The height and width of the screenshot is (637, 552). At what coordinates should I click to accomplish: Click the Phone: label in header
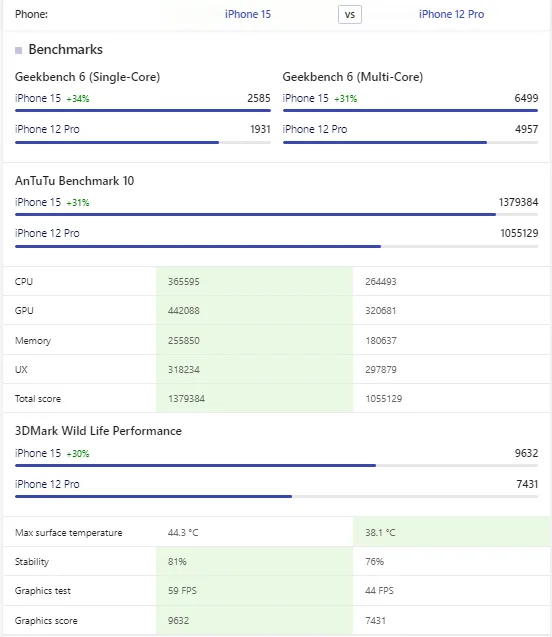click(x=31, y=14)
